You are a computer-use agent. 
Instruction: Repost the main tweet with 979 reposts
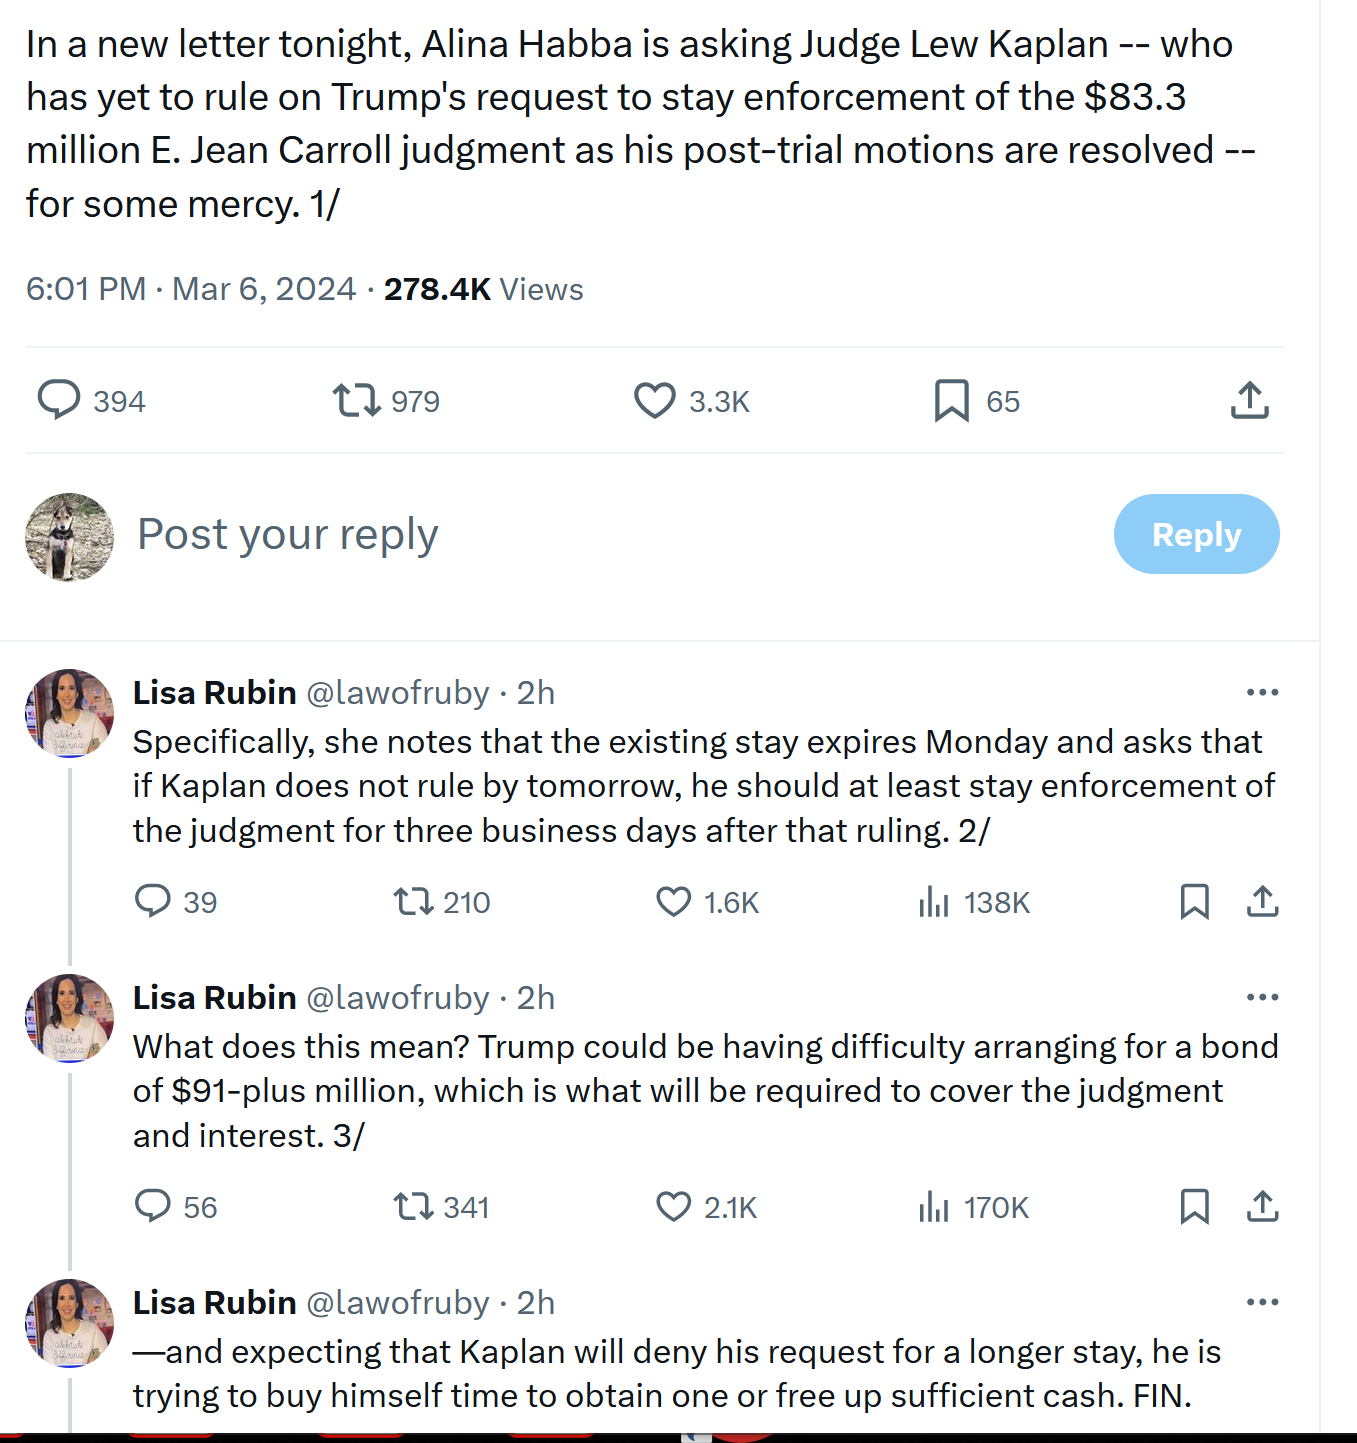(356, 400)
